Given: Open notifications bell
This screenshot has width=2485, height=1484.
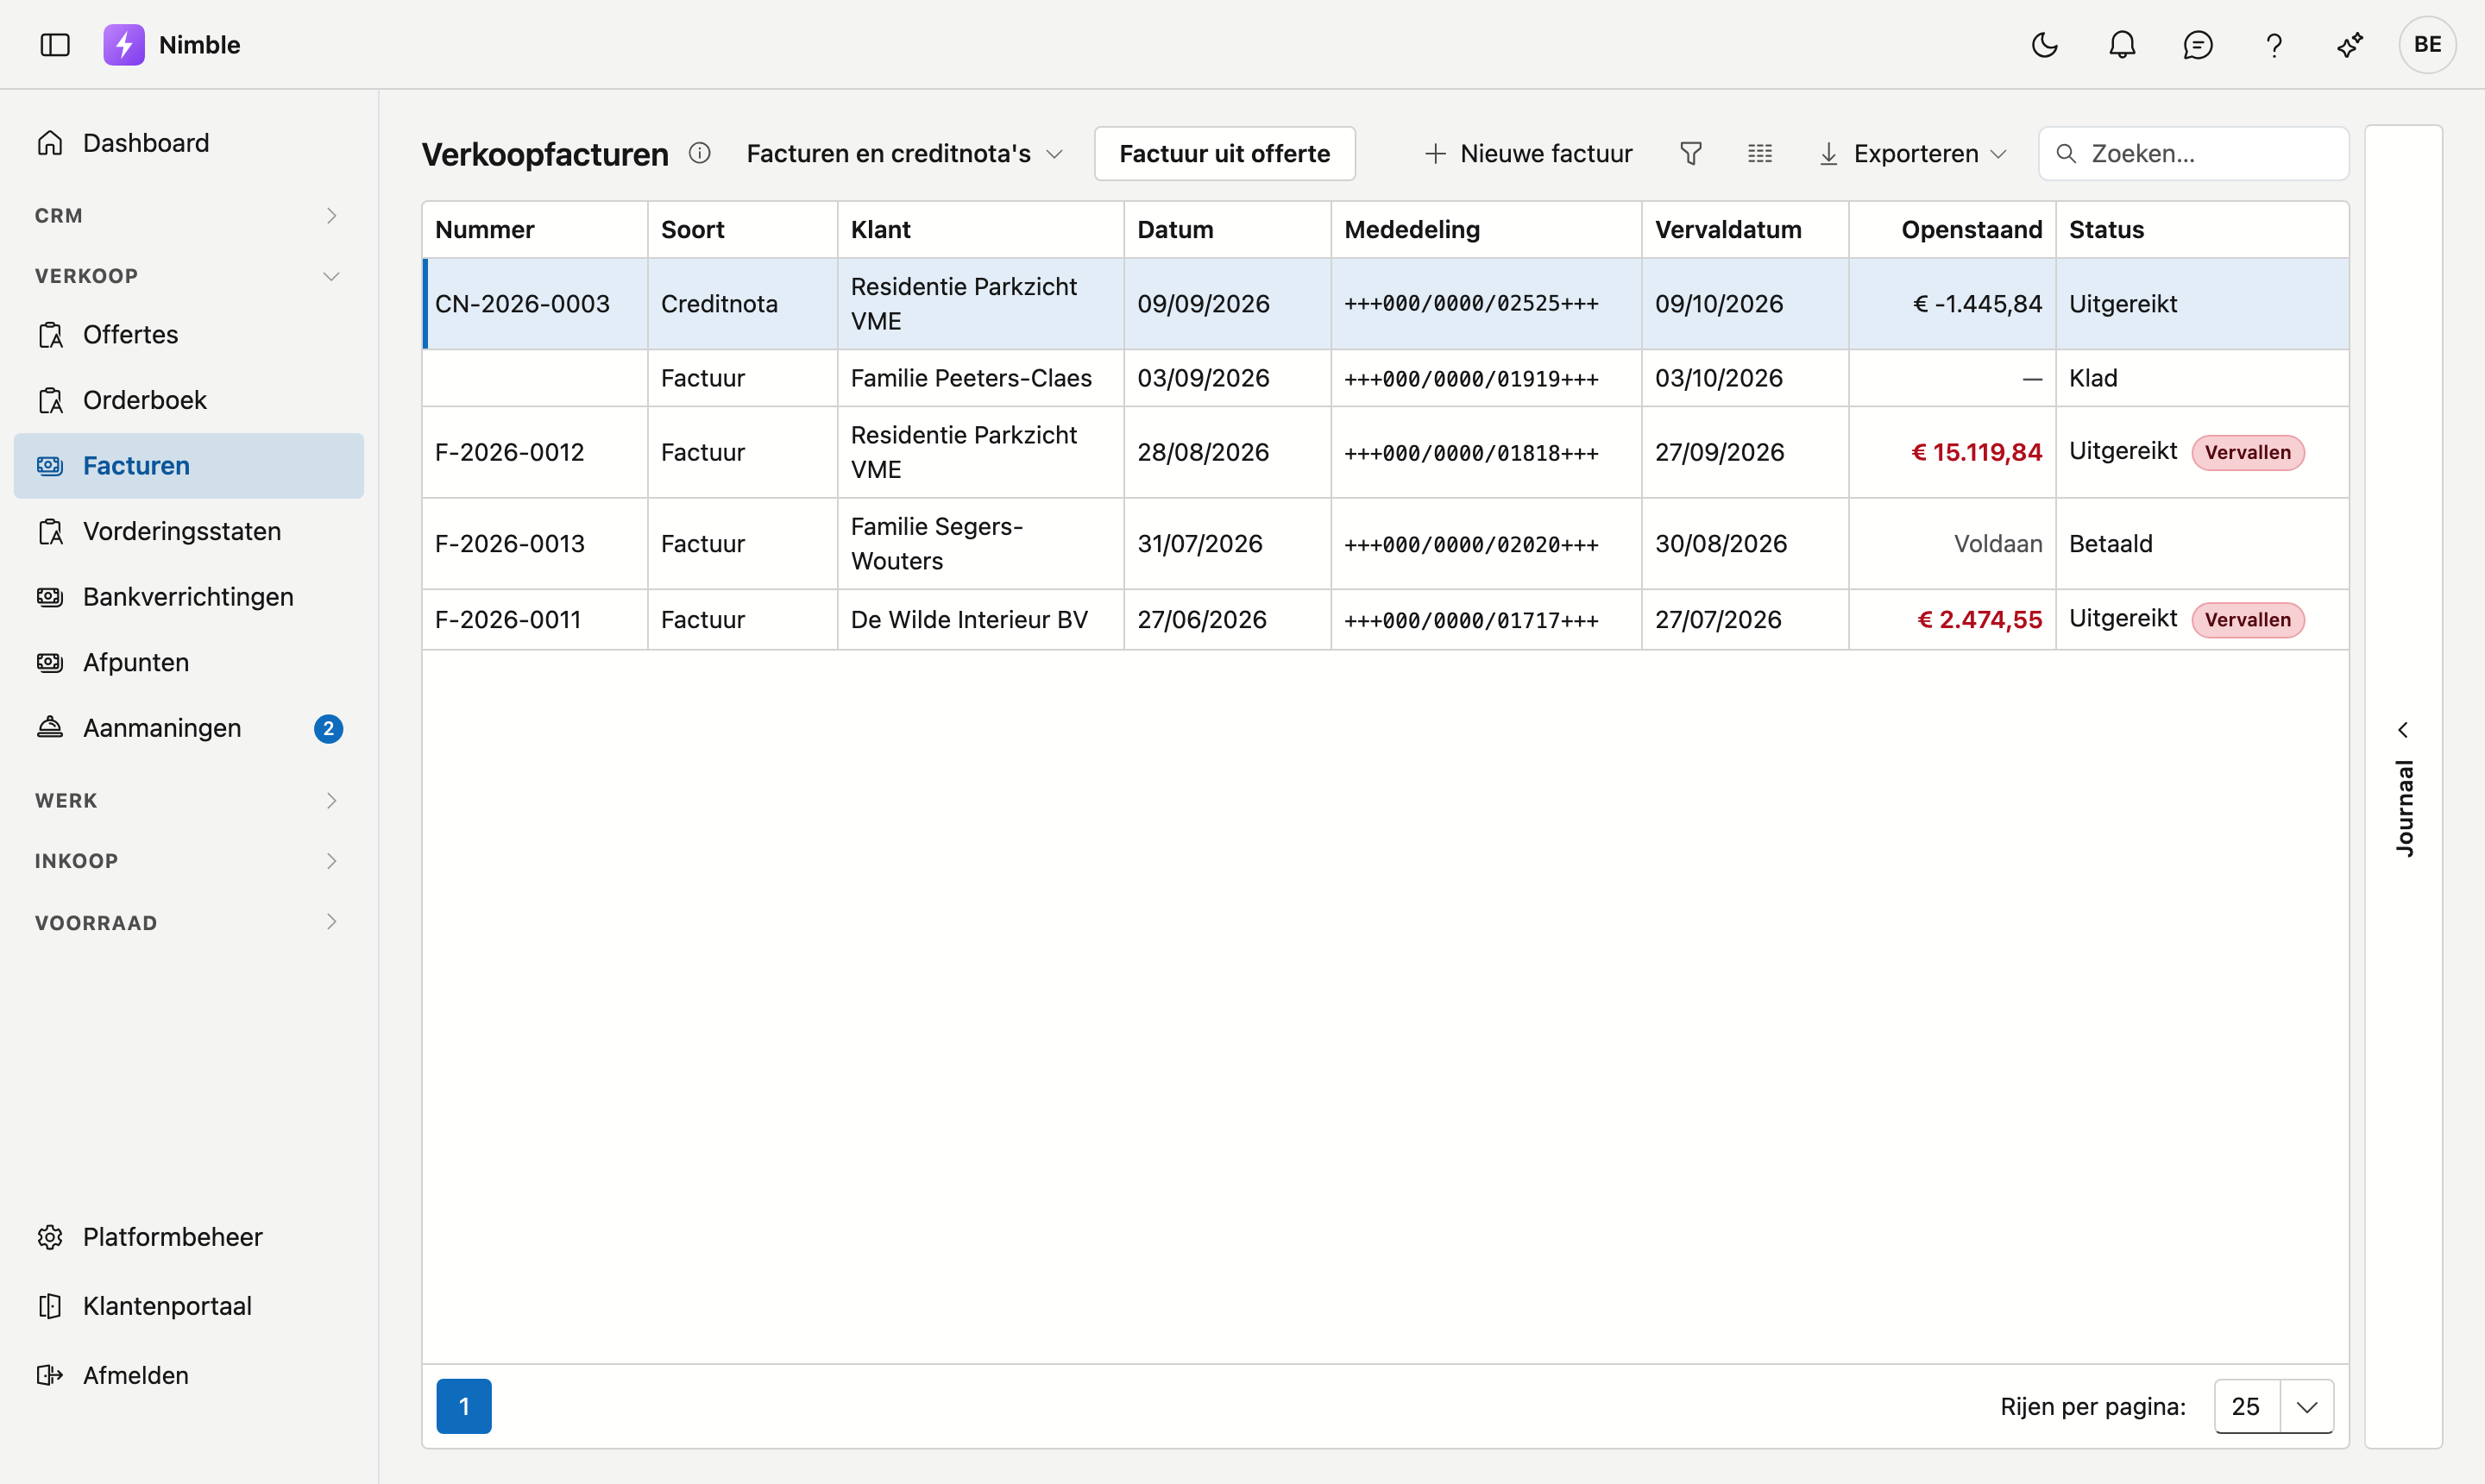Looking at the screenshot, I should pos(2122,45).
